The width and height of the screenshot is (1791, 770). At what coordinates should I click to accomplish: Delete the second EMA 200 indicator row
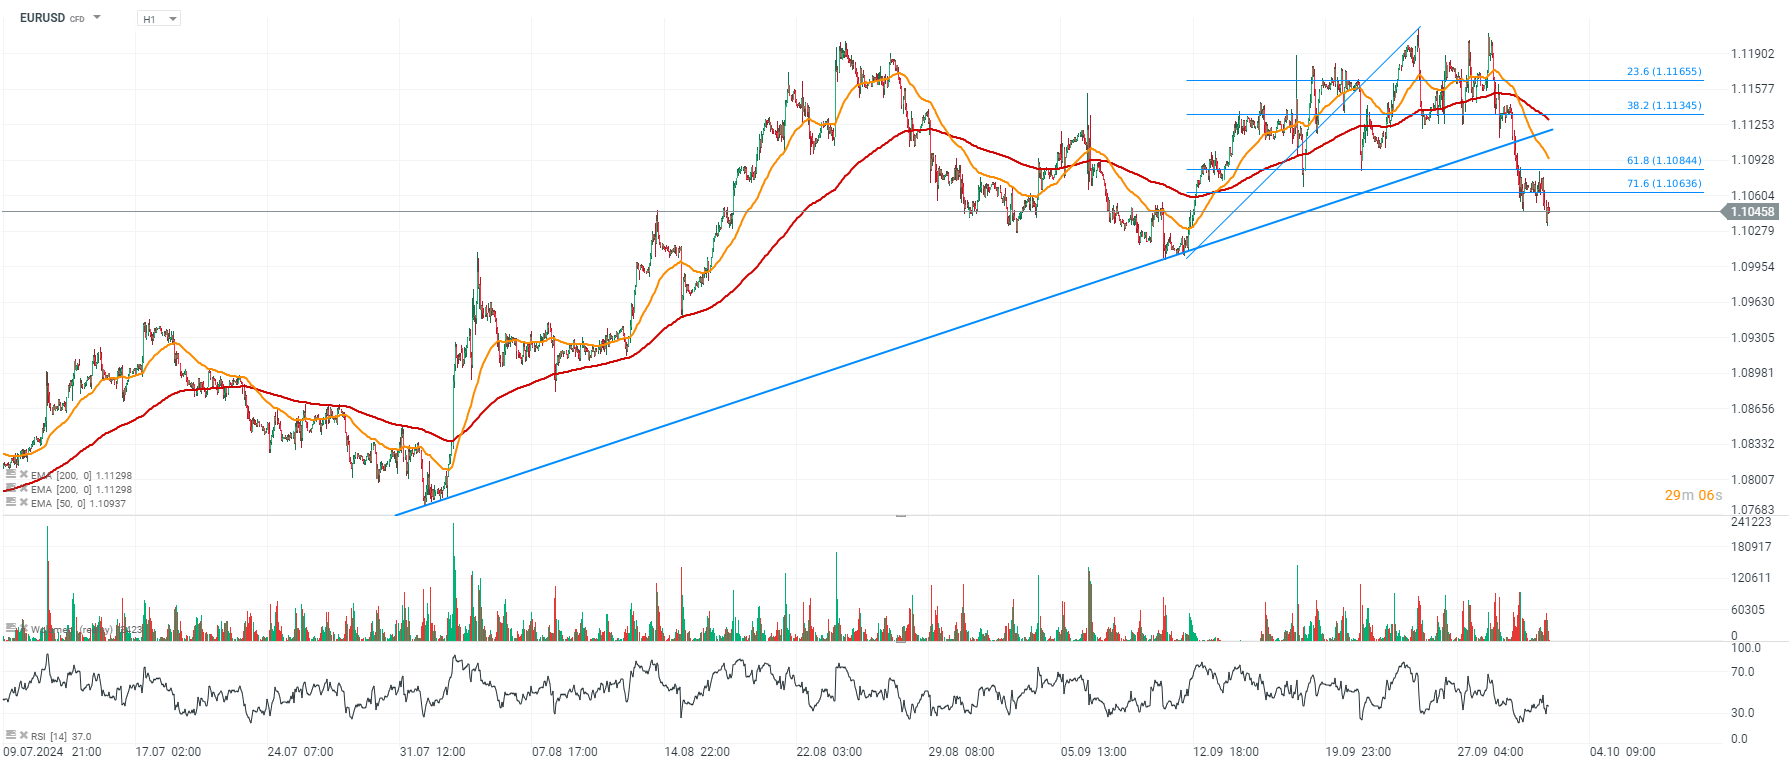[23, 489]
